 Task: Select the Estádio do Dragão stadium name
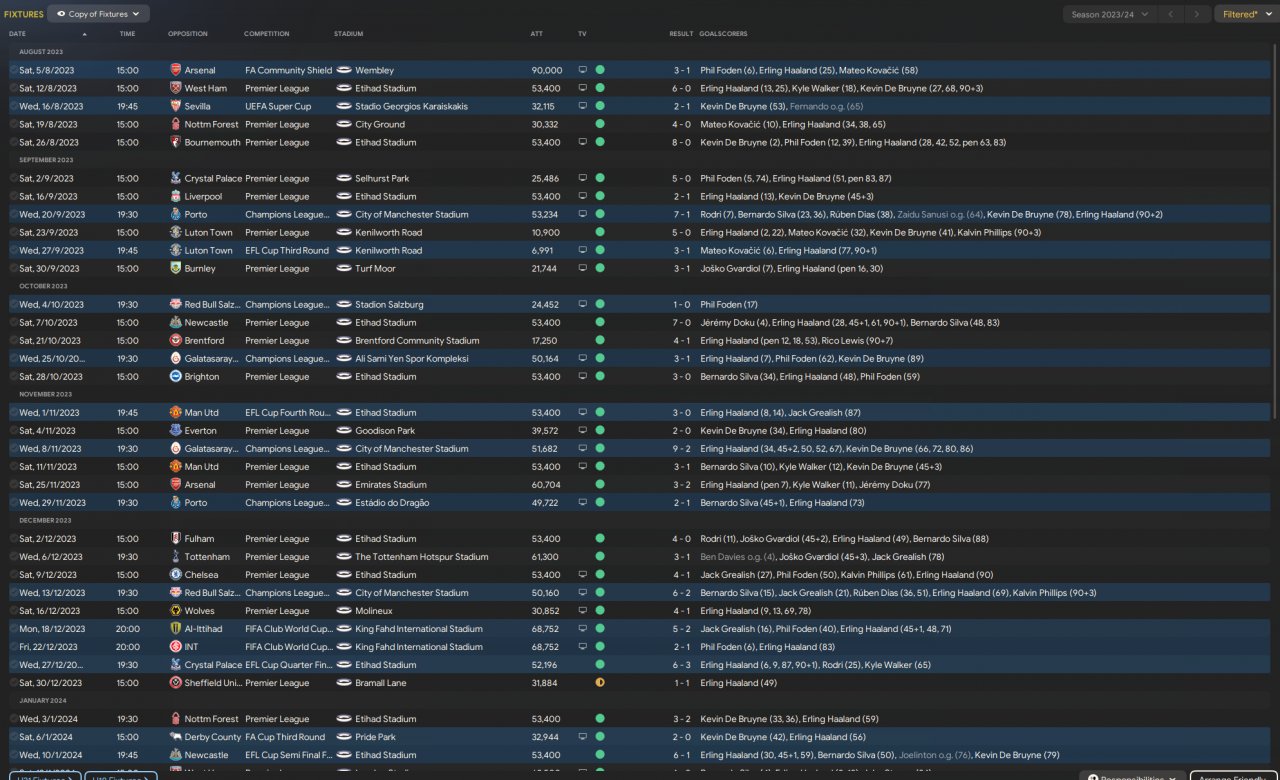point(392,503)
